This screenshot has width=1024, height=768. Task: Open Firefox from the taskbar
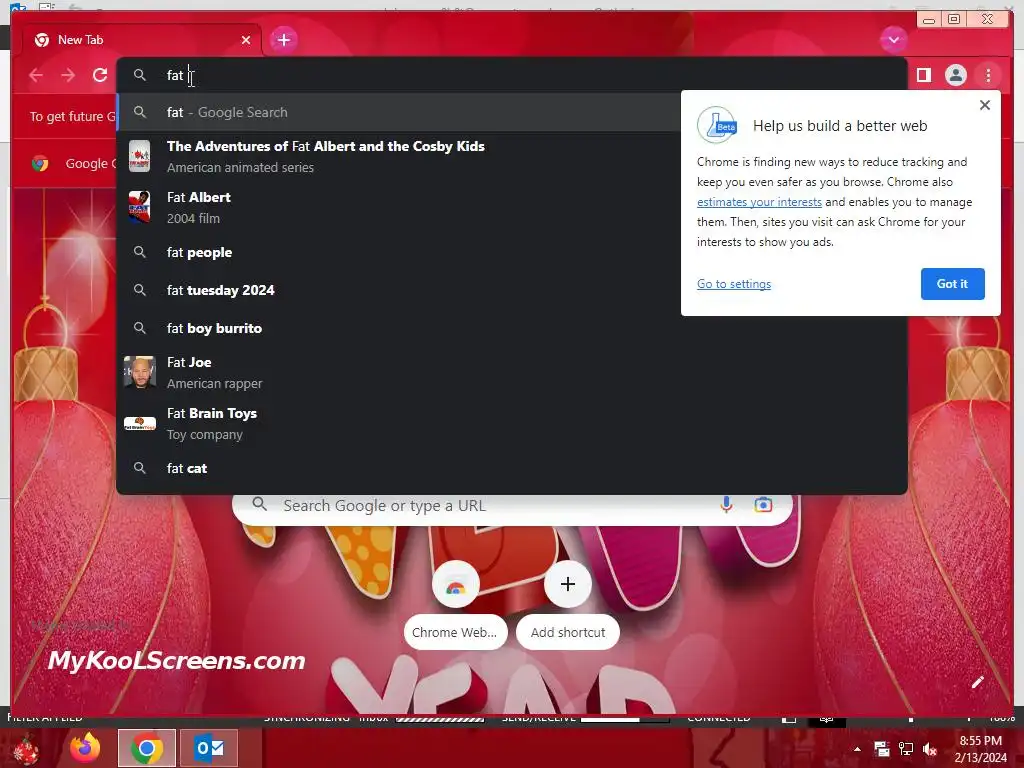(x=86, y=748)
